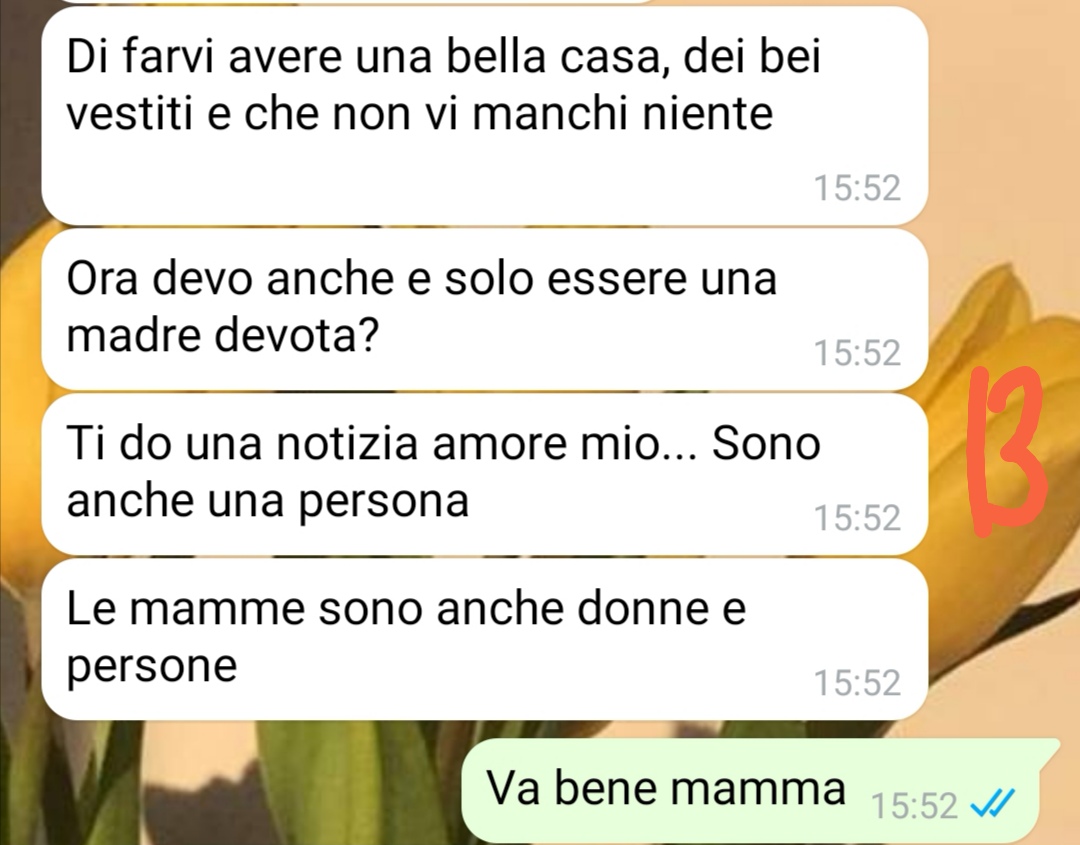Viewport: 1080px width, 845px height.
Task: Tap the 'Le mamme sono anche donne' message
Action: (x=484, y=639)
